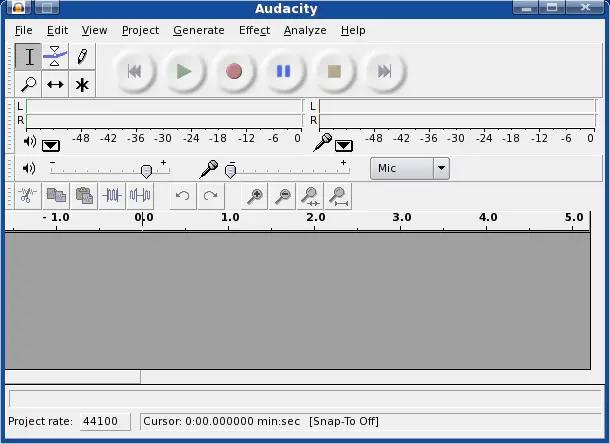Image resolution: width=610 pixels, height=444 pixels.
Task: Toggle the Selection I-beam tool
Action: [x=28, y=57]
